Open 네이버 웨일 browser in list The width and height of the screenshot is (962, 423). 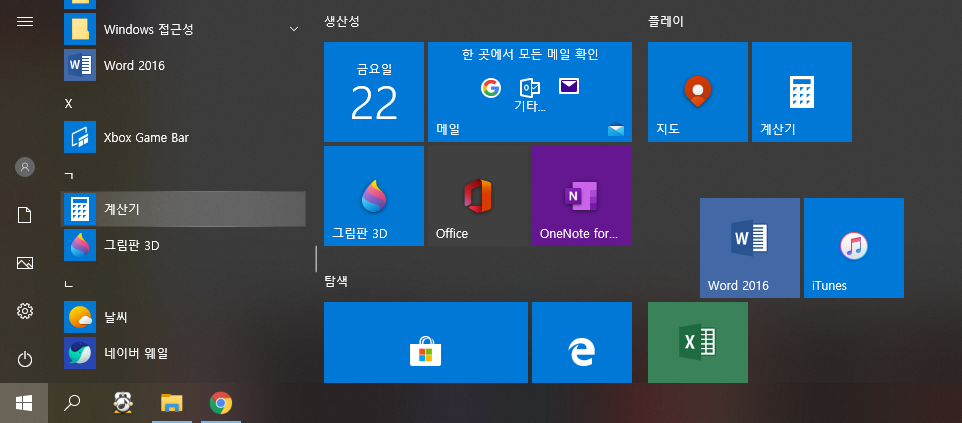click(184, 353)
